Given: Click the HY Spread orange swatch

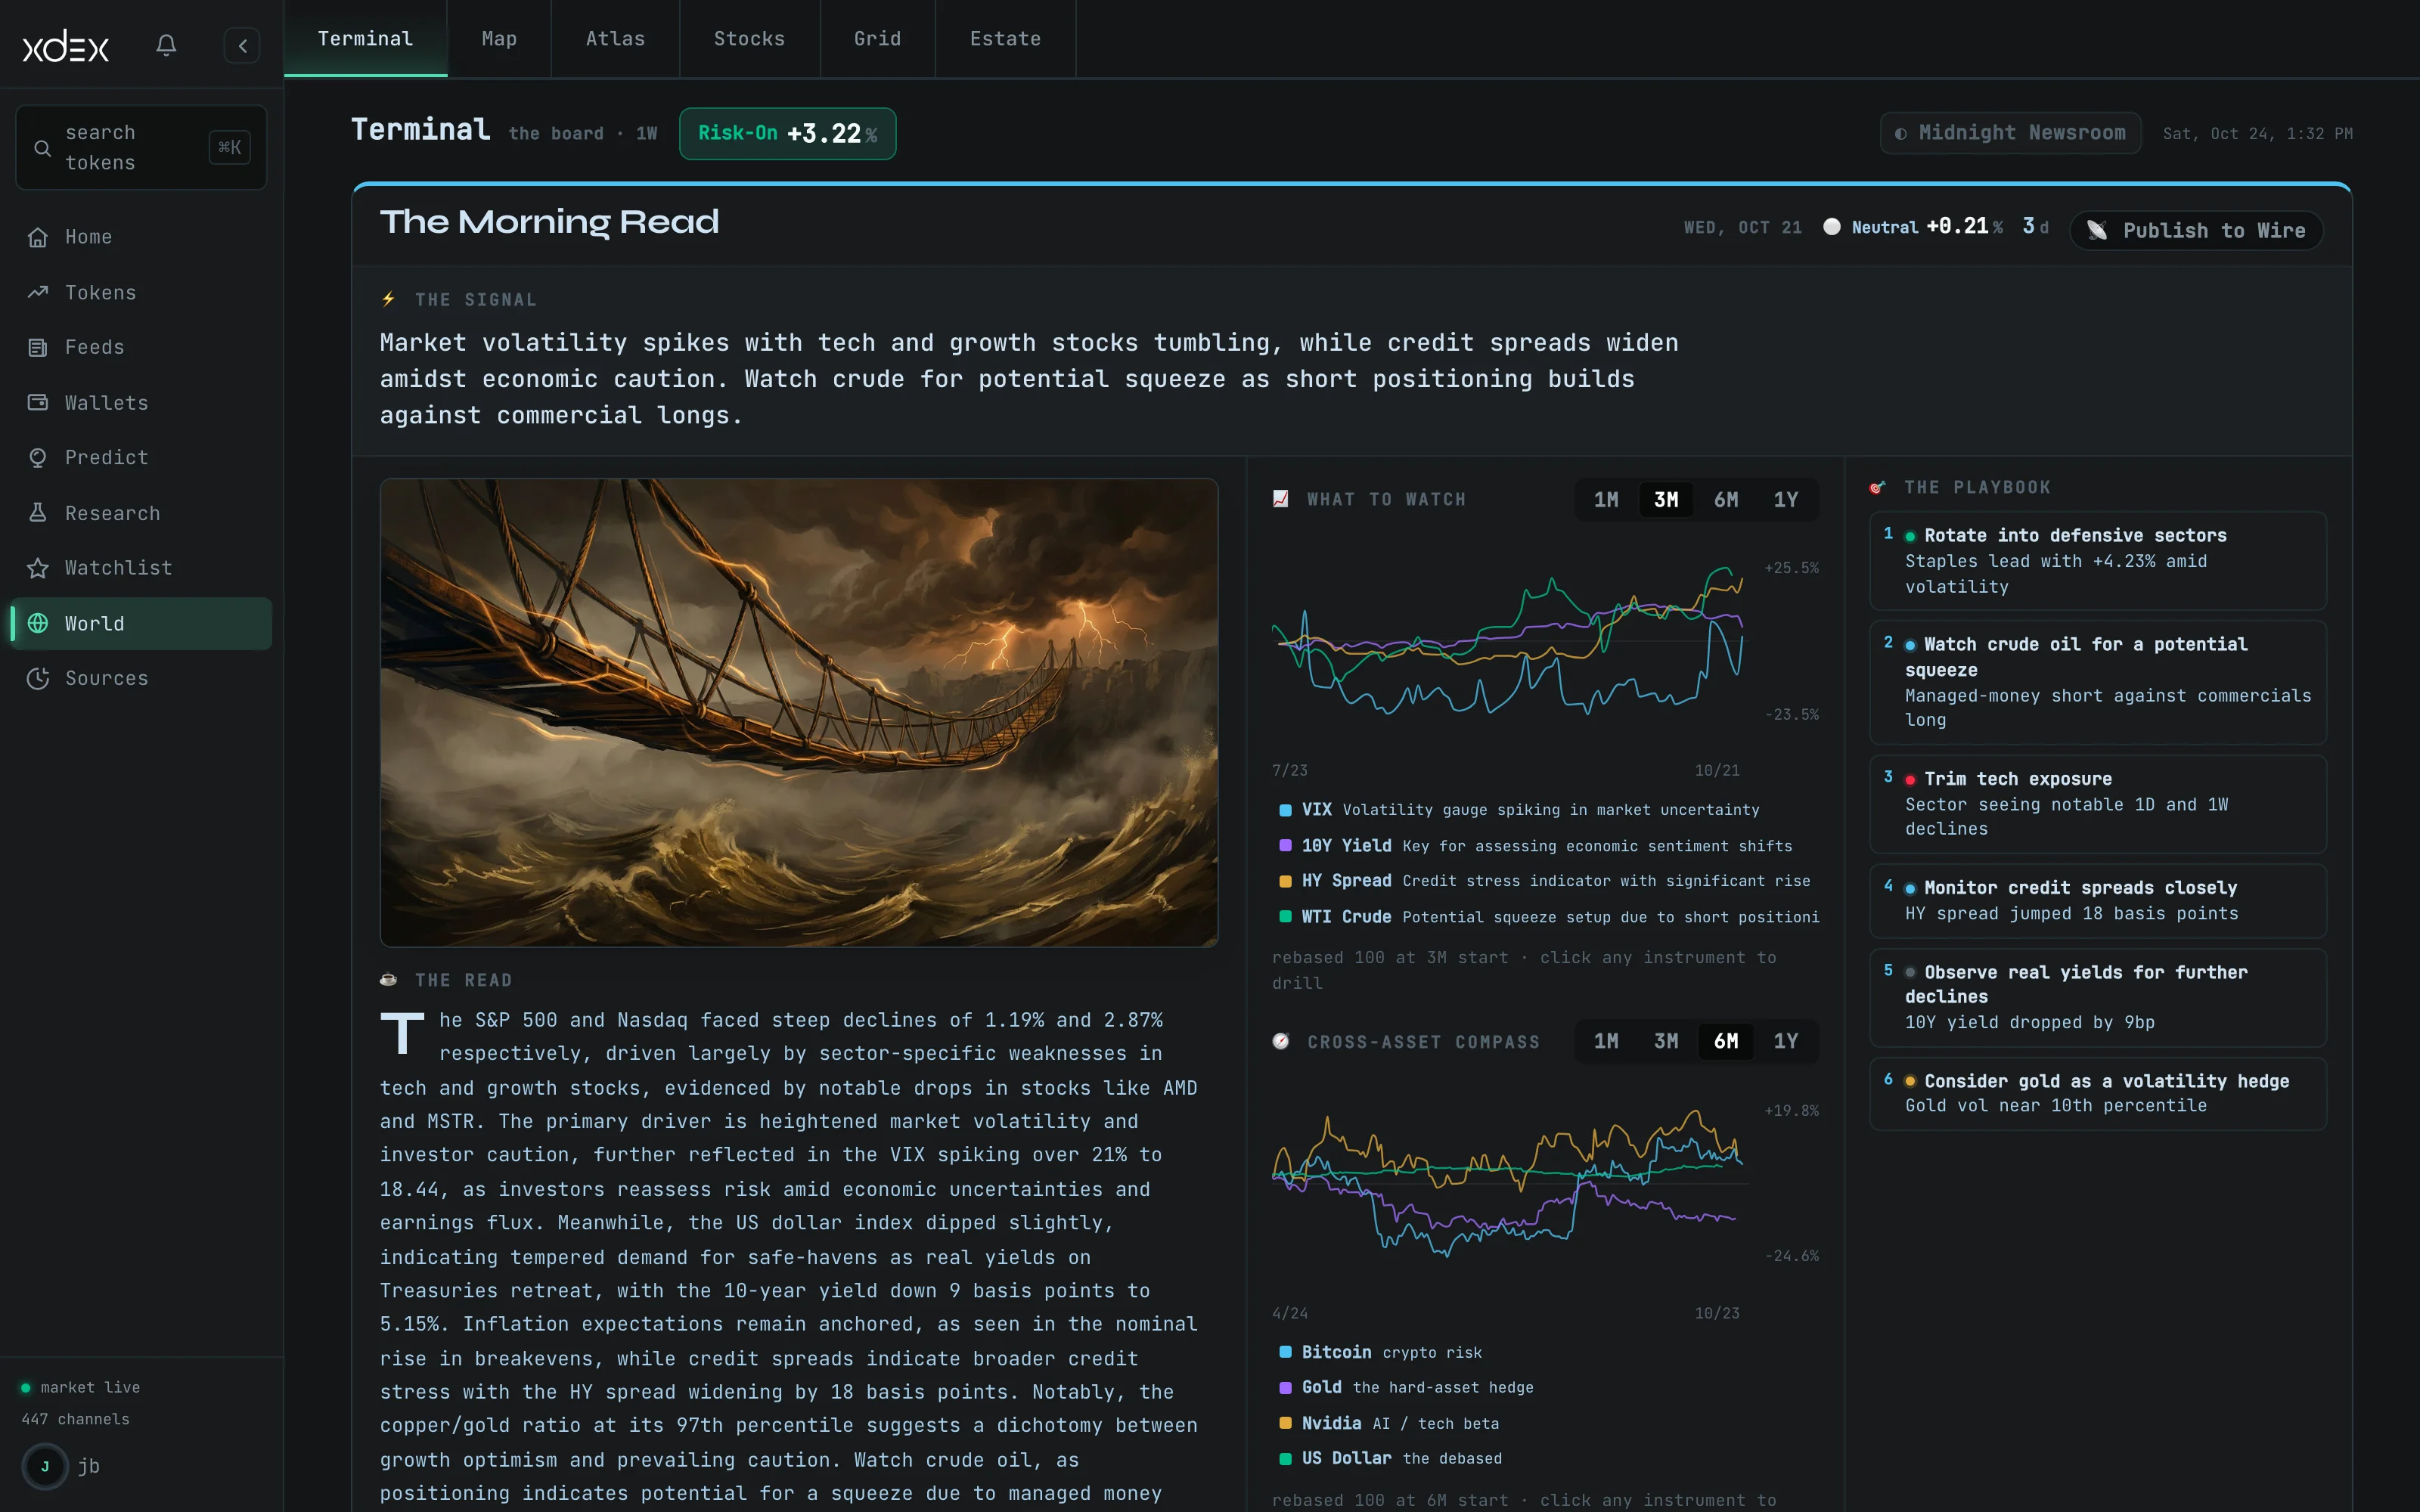Looking at the screenshot, I should (x=1285, y=881).
